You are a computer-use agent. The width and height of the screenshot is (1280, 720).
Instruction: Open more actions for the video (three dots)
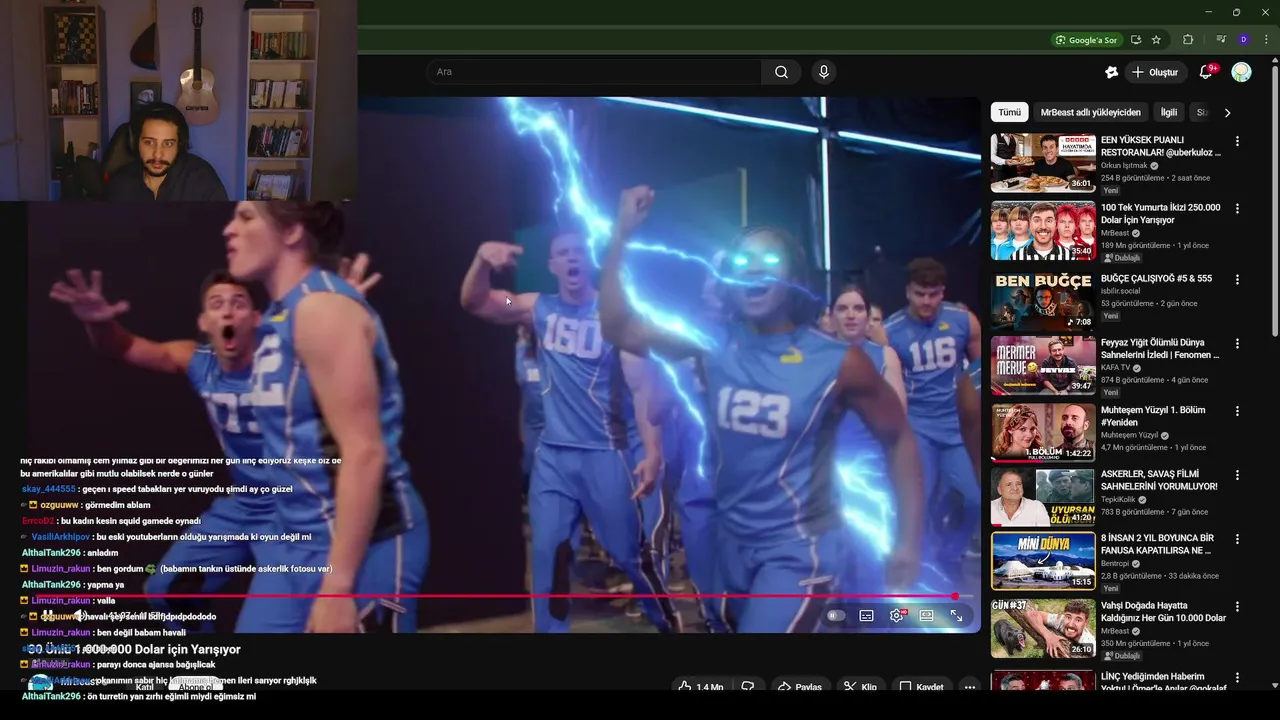coord(969,687)
